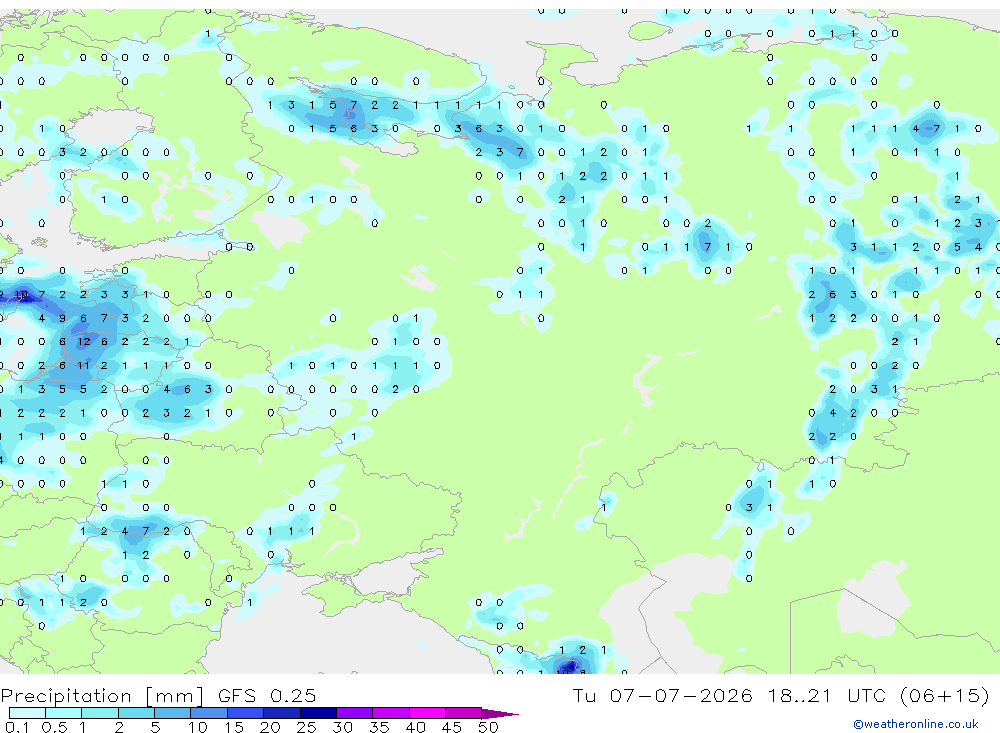The height and width of the screenshot is (733, 1000).
Task: Click the over-50 mm arrow tip of legend
Action: click(x=500, y=713)
